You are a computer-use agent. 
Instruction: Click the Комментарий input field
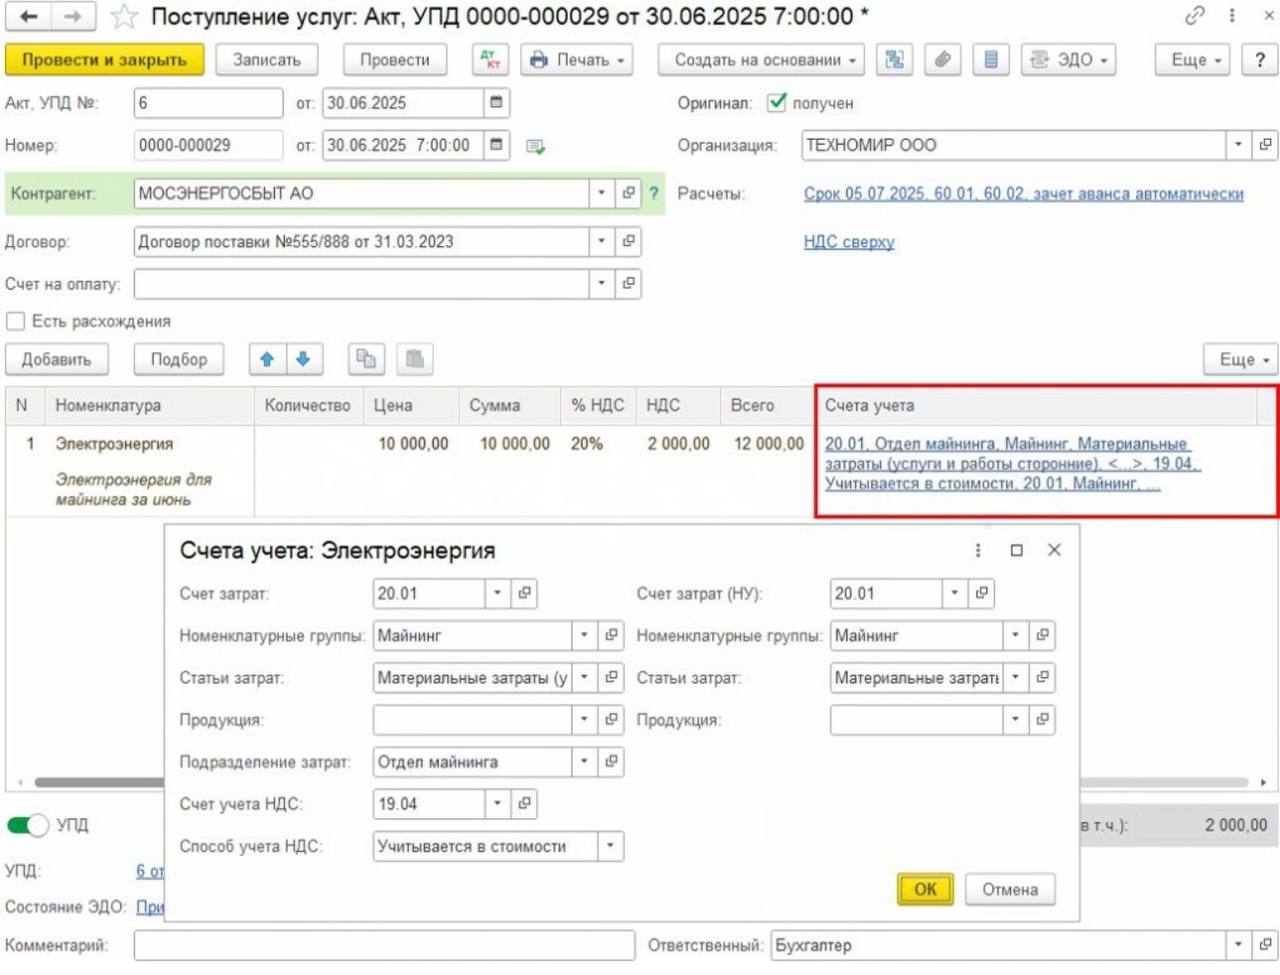(x=384, y=945)
